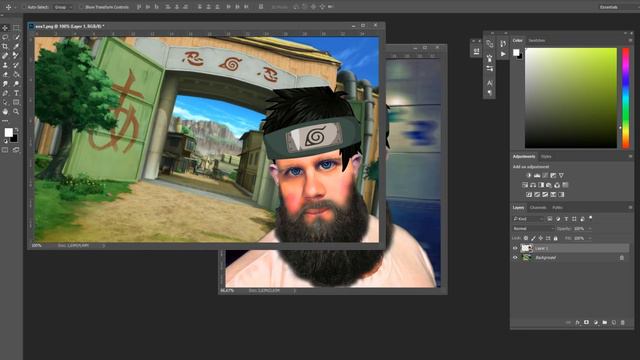
Task: Add a Color Balance adjustment
Action: pos(533,185)
